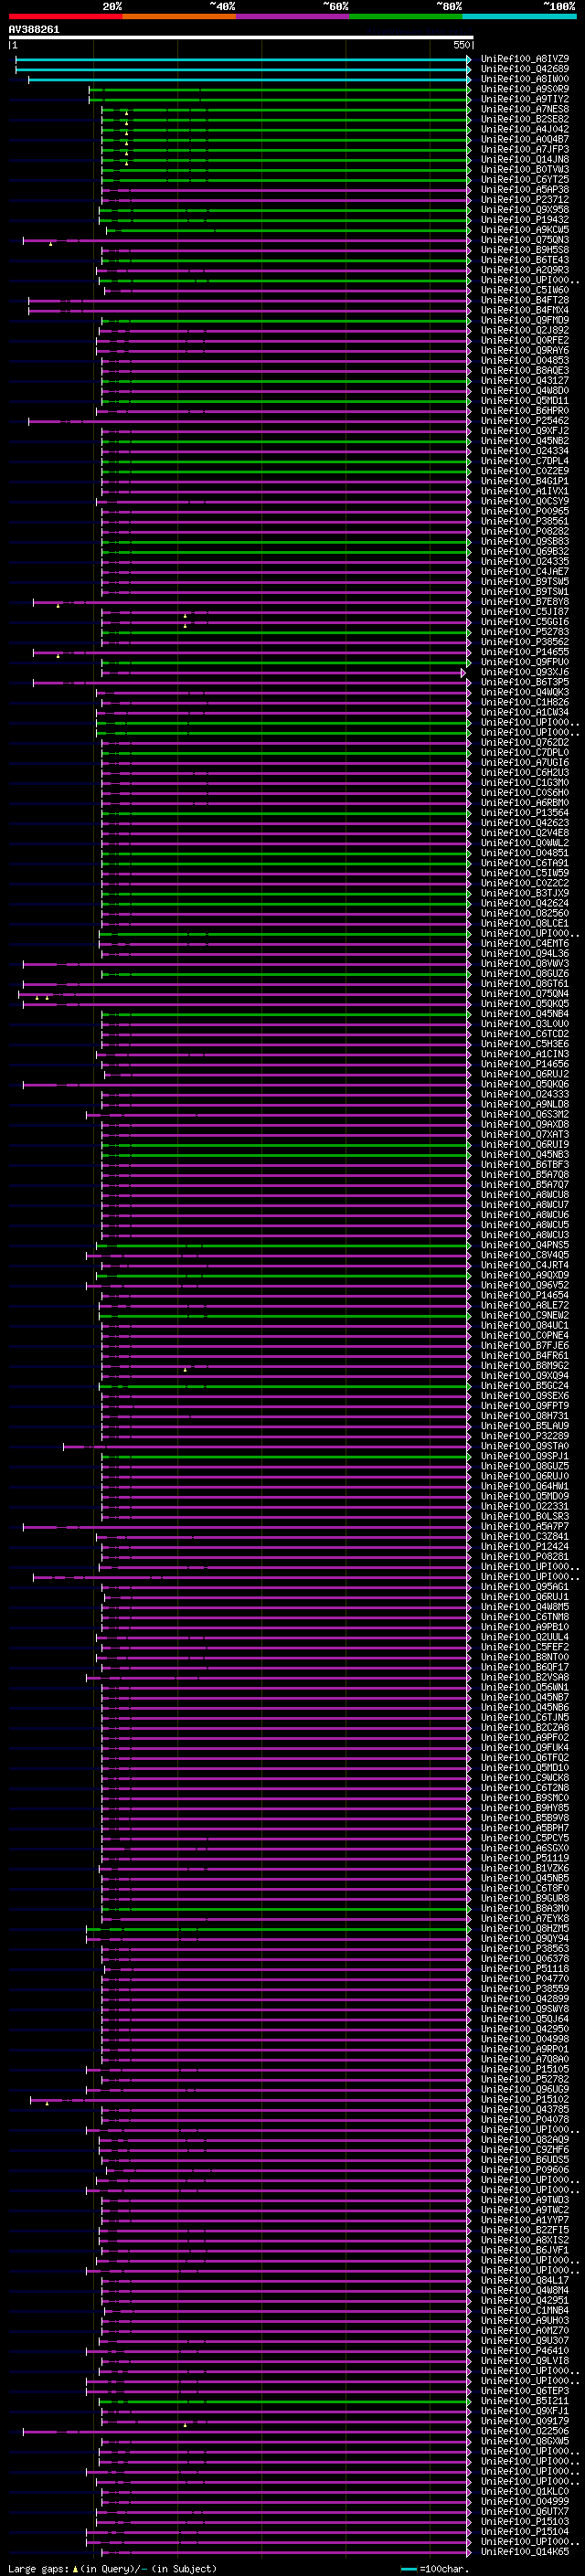This screenshot has width=585, height=2576.
Task: Select hit label UniRef100_C7DPL4
Action: click(525, 461)
